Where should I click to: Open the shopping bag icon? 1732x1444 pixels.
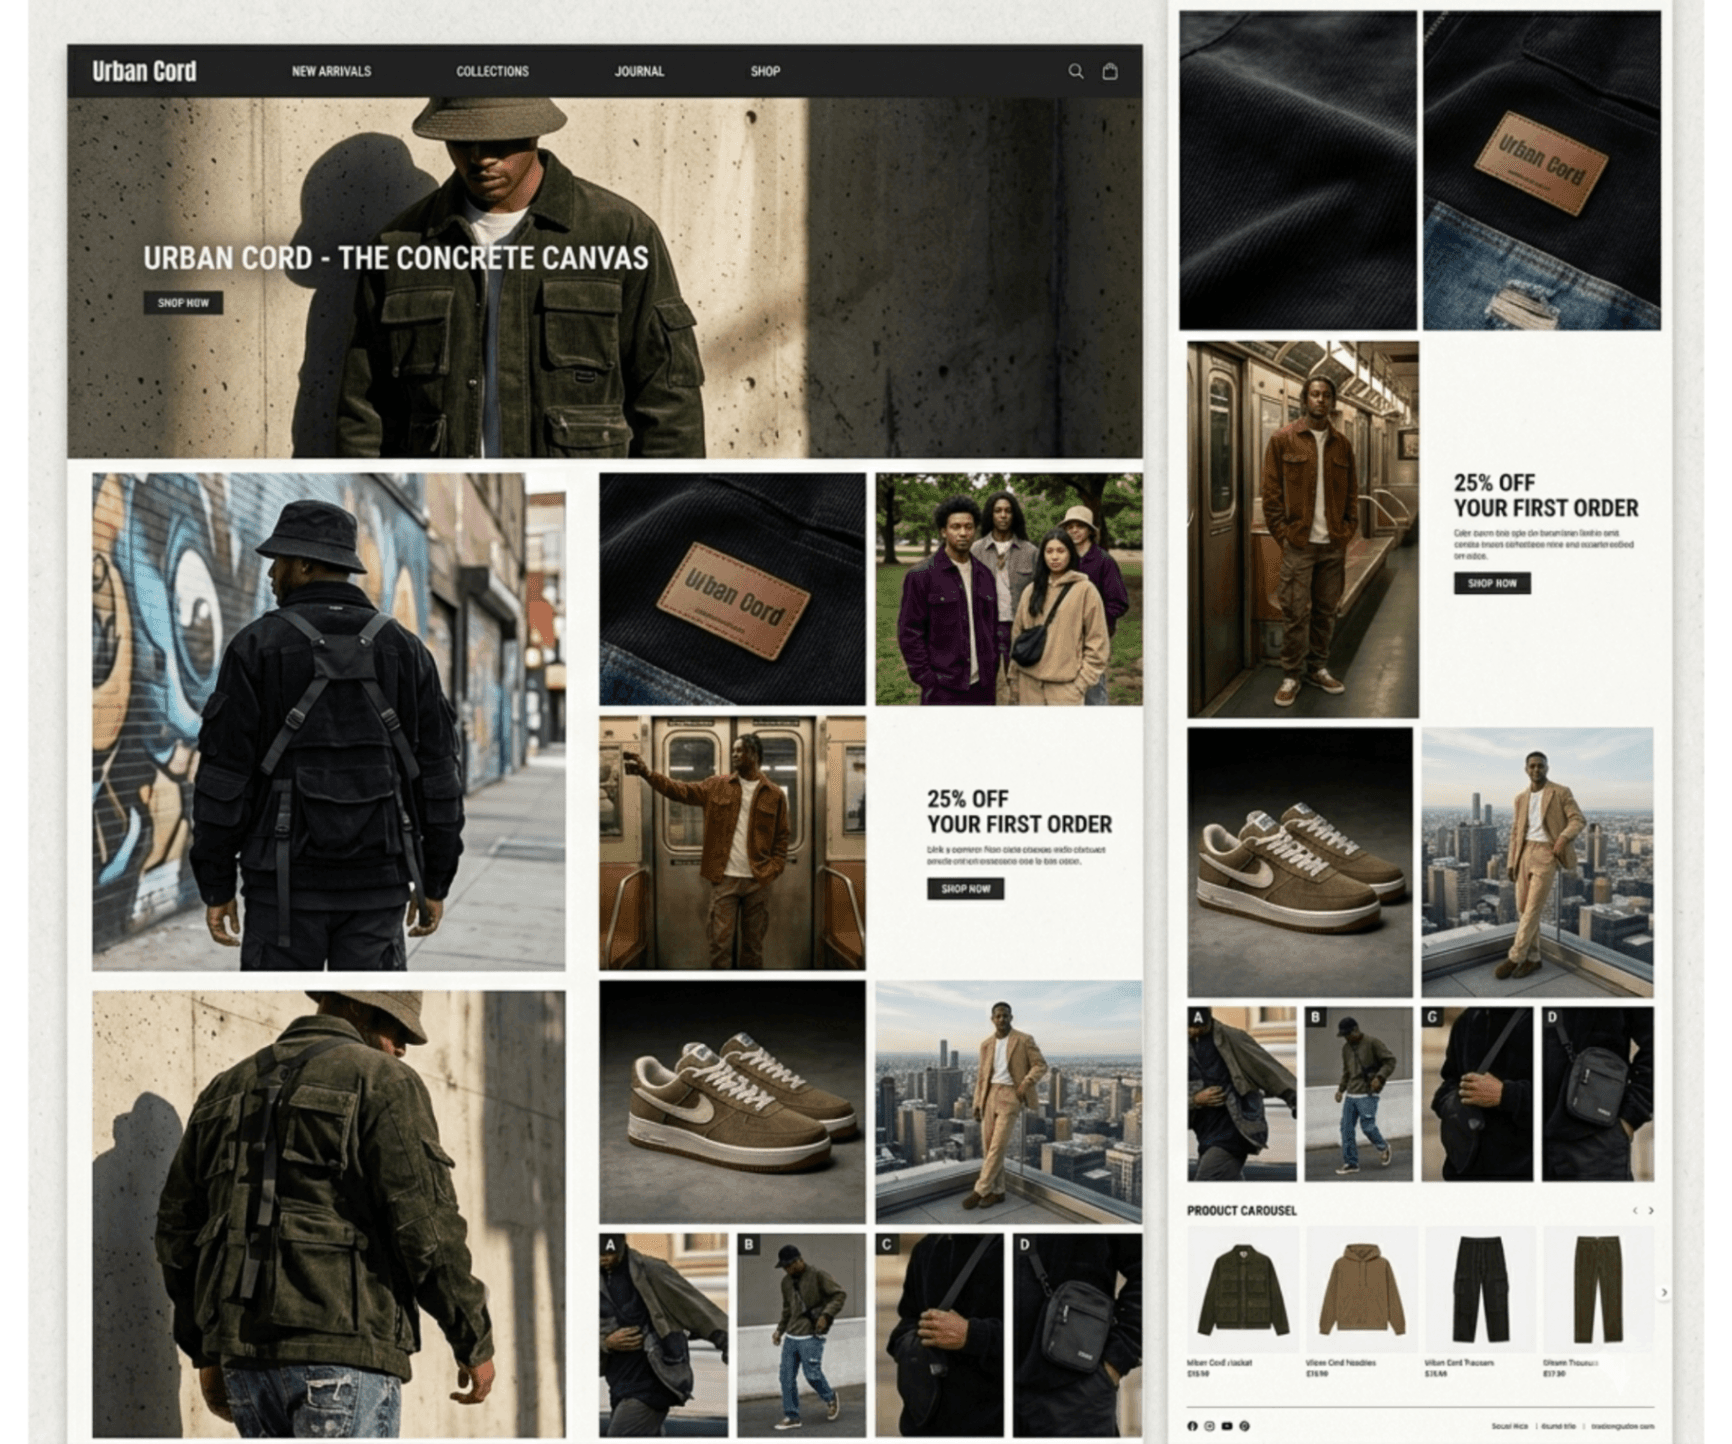1109,71
